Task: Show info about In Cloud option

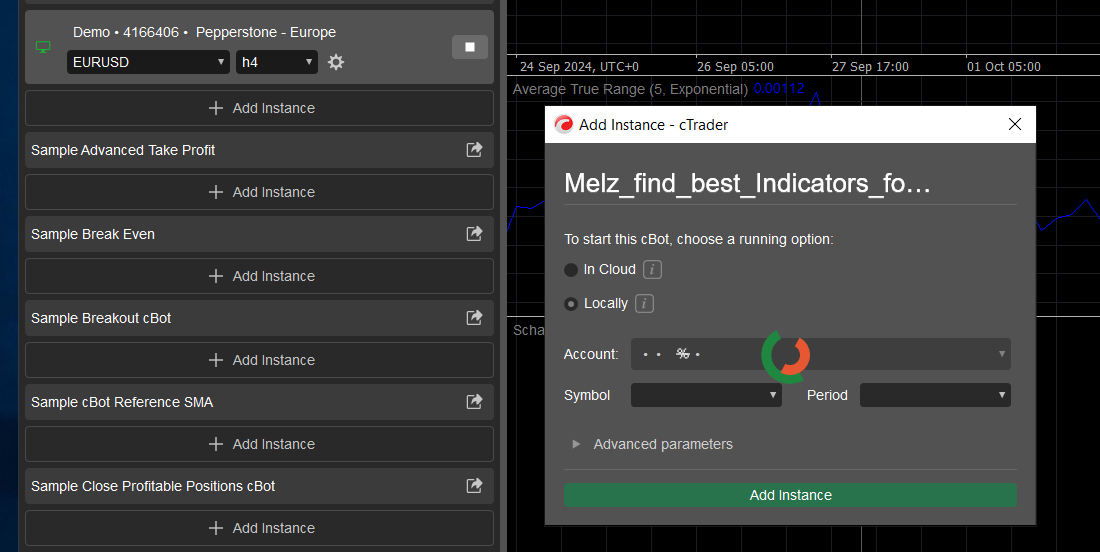Action: point(652,269)
